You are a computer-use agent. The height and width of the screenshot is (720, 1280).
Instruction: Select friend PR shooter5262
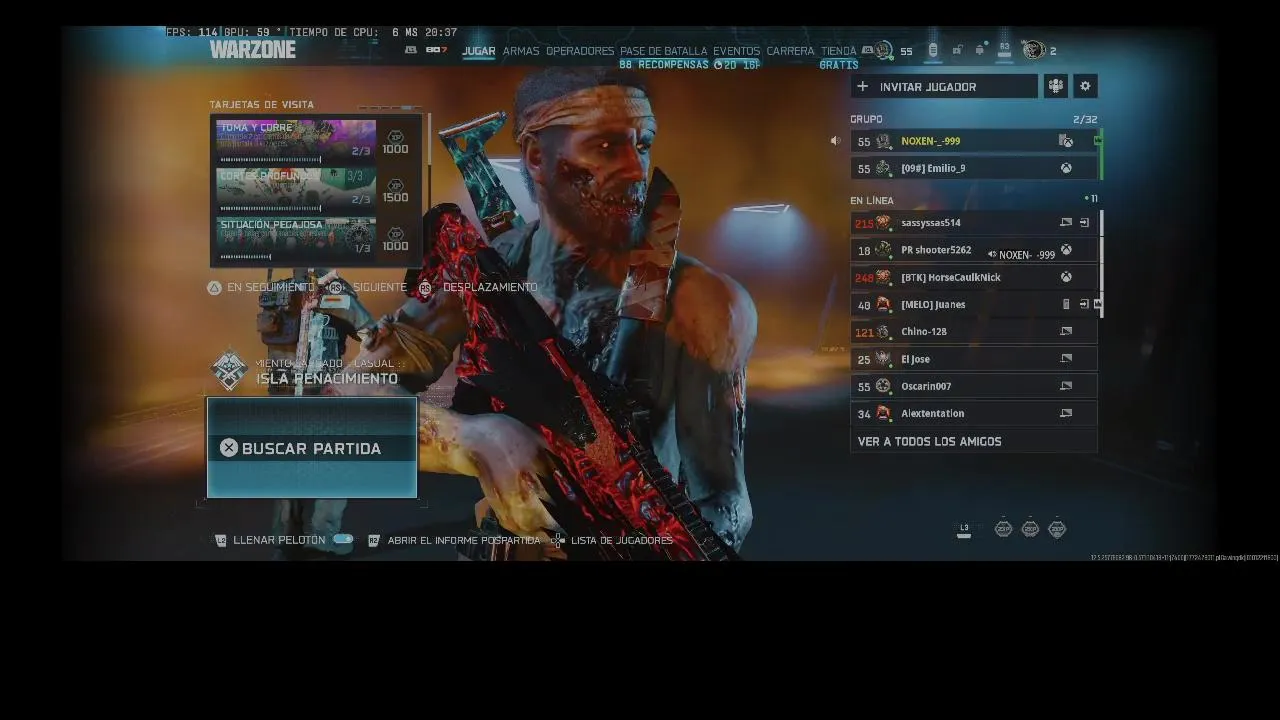(974, 250)
